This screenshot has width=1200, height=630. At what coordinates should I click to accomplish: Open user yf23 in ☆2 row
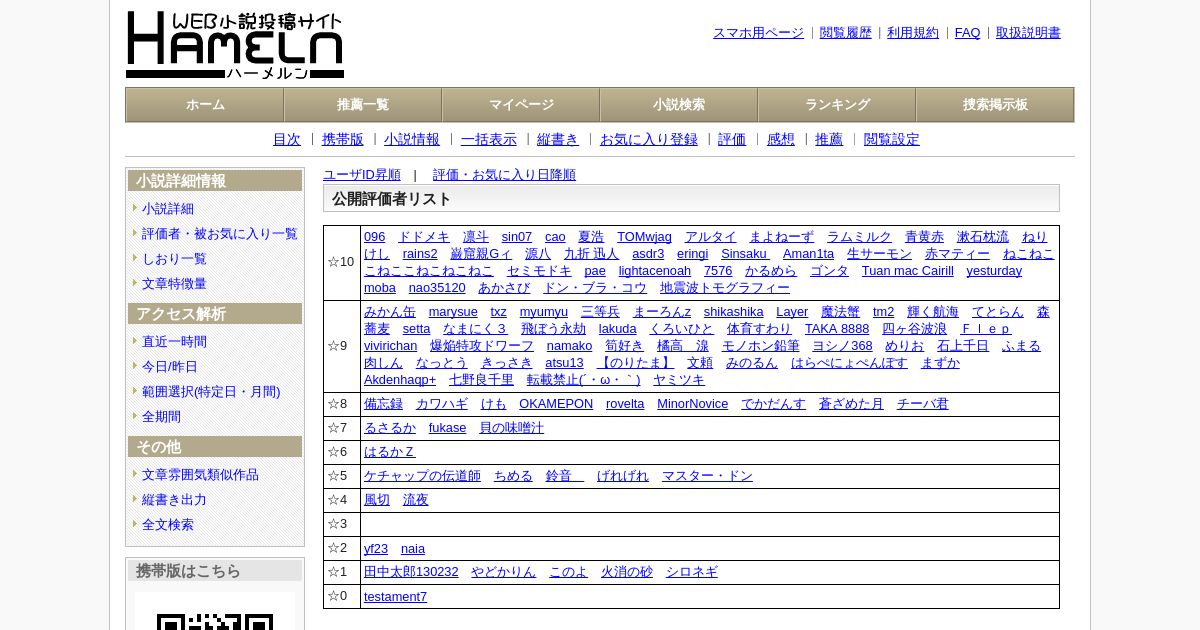[x=376, y=549]
